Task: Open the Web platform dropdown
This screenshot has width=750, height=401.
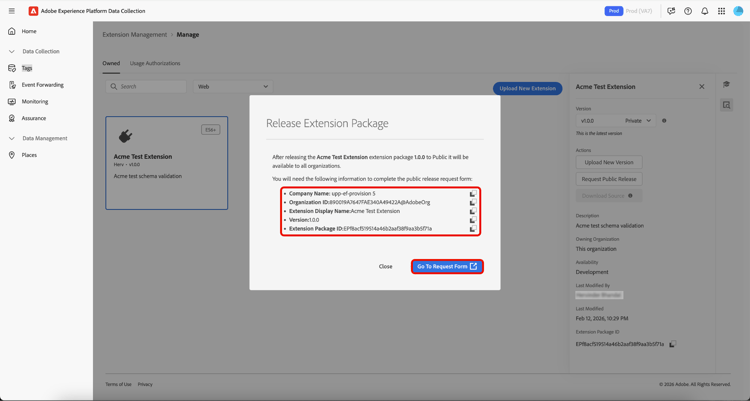Action: [233, 87]
